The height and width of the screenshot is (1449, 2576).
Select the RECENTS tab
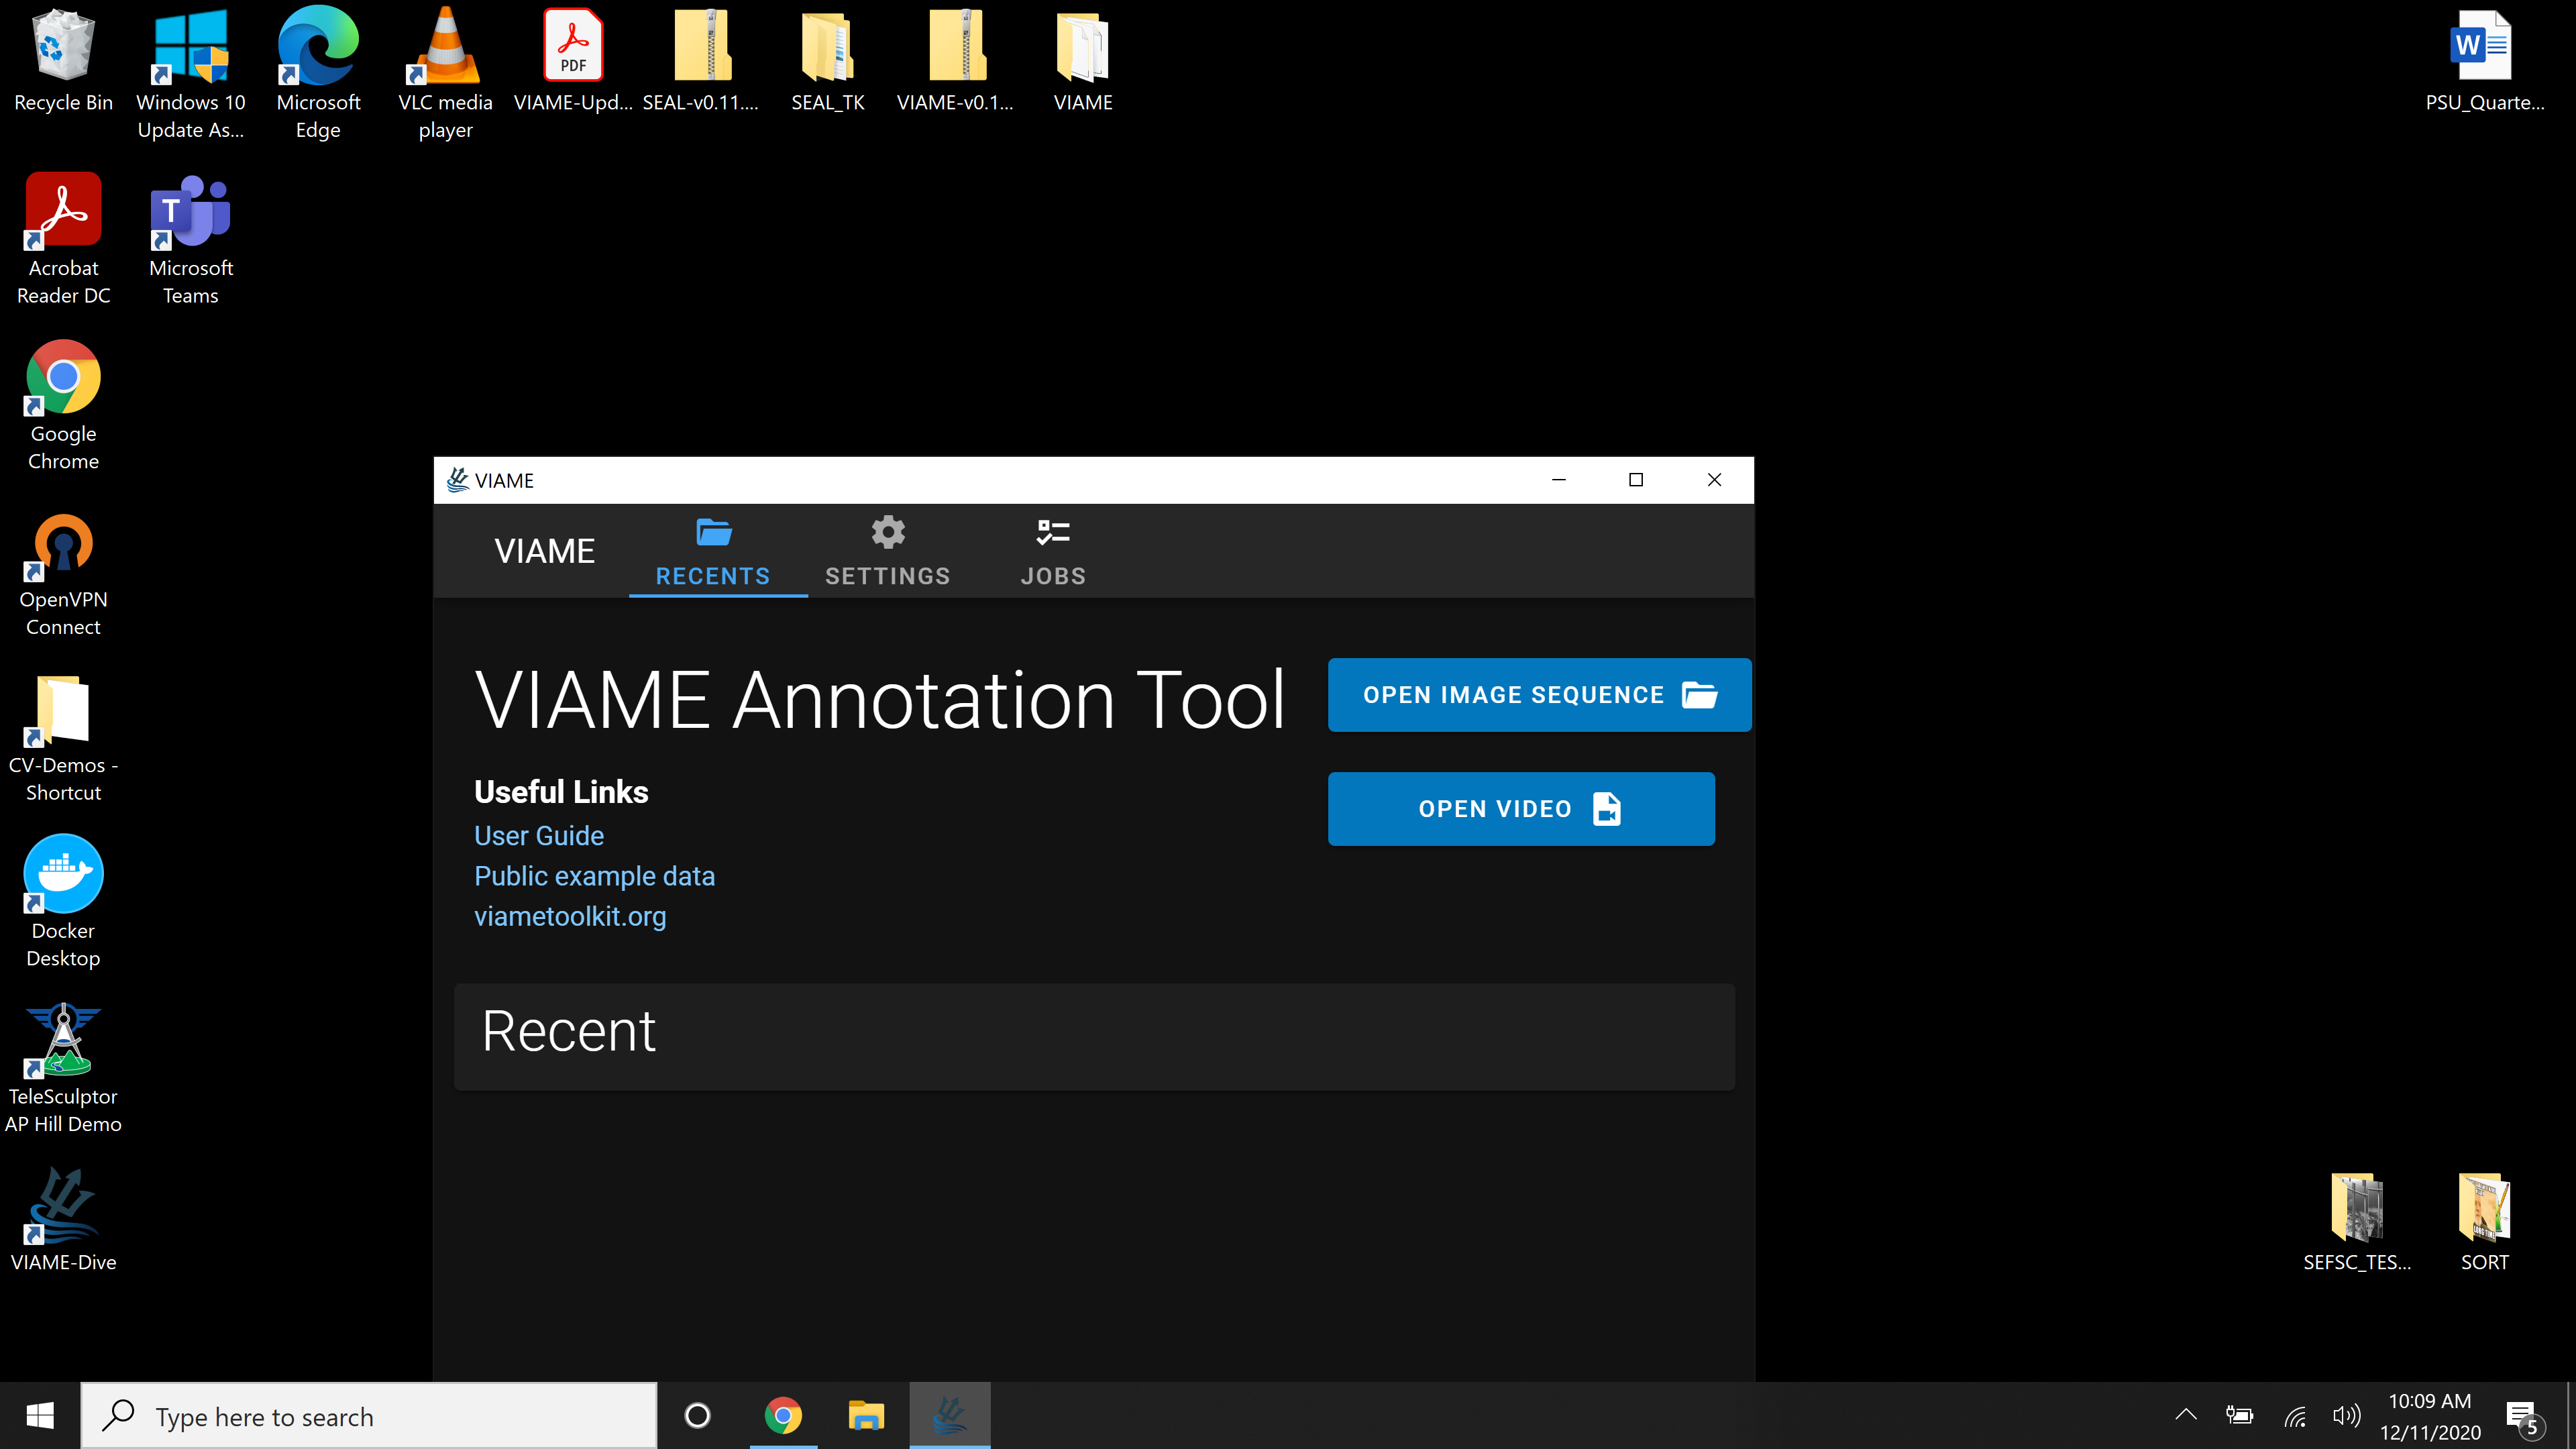coord(713,550)
